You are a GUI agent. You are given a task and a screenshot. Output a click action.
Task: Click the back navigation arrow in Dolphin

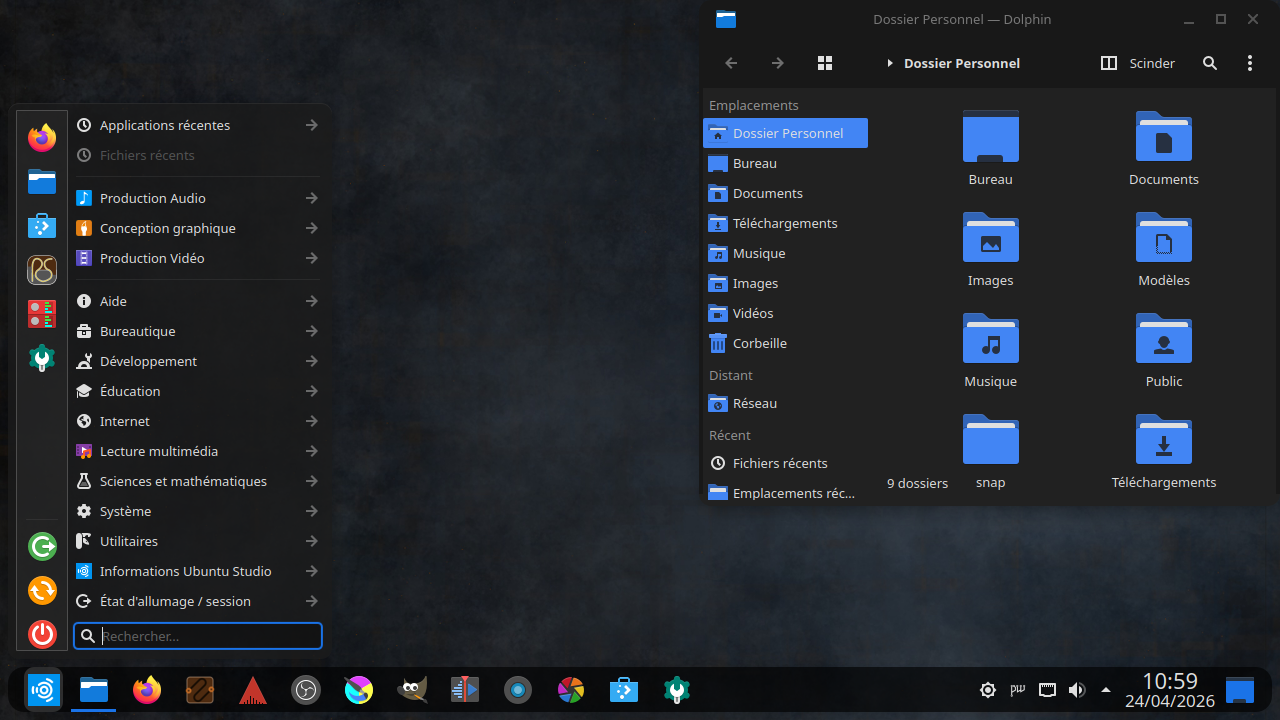click(731, 63)
